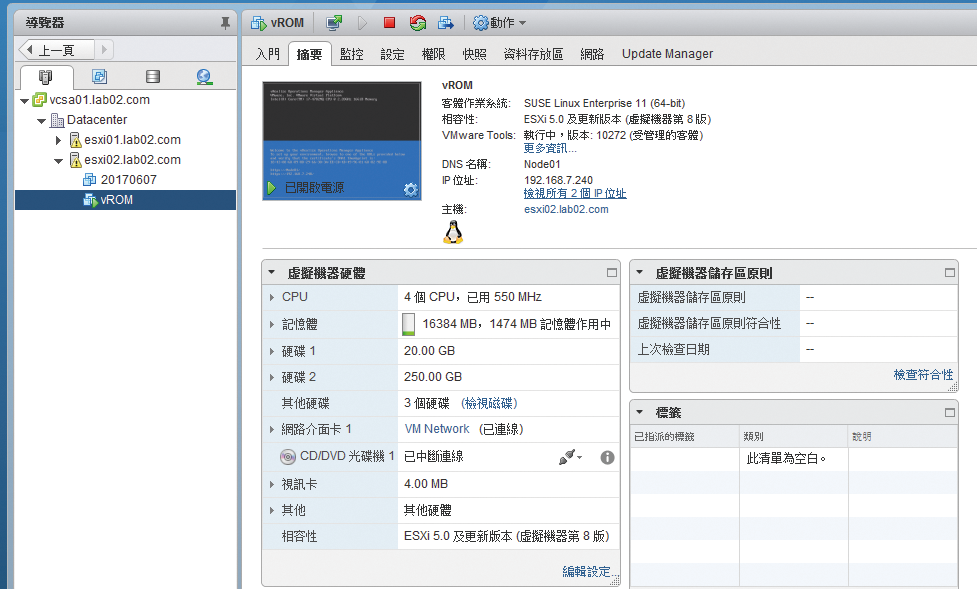Open the Storage inventory view
The image size is (977, 589).
[153, 77]
